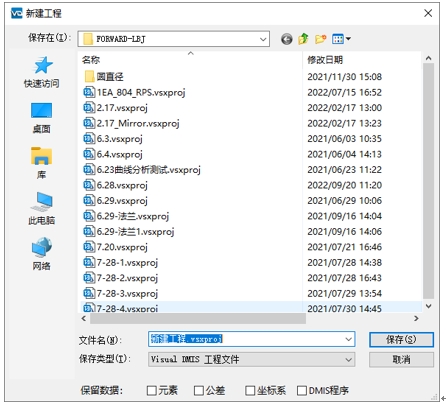Click the 保存(S) button
The image size is (446, 407).
[401, 340]
